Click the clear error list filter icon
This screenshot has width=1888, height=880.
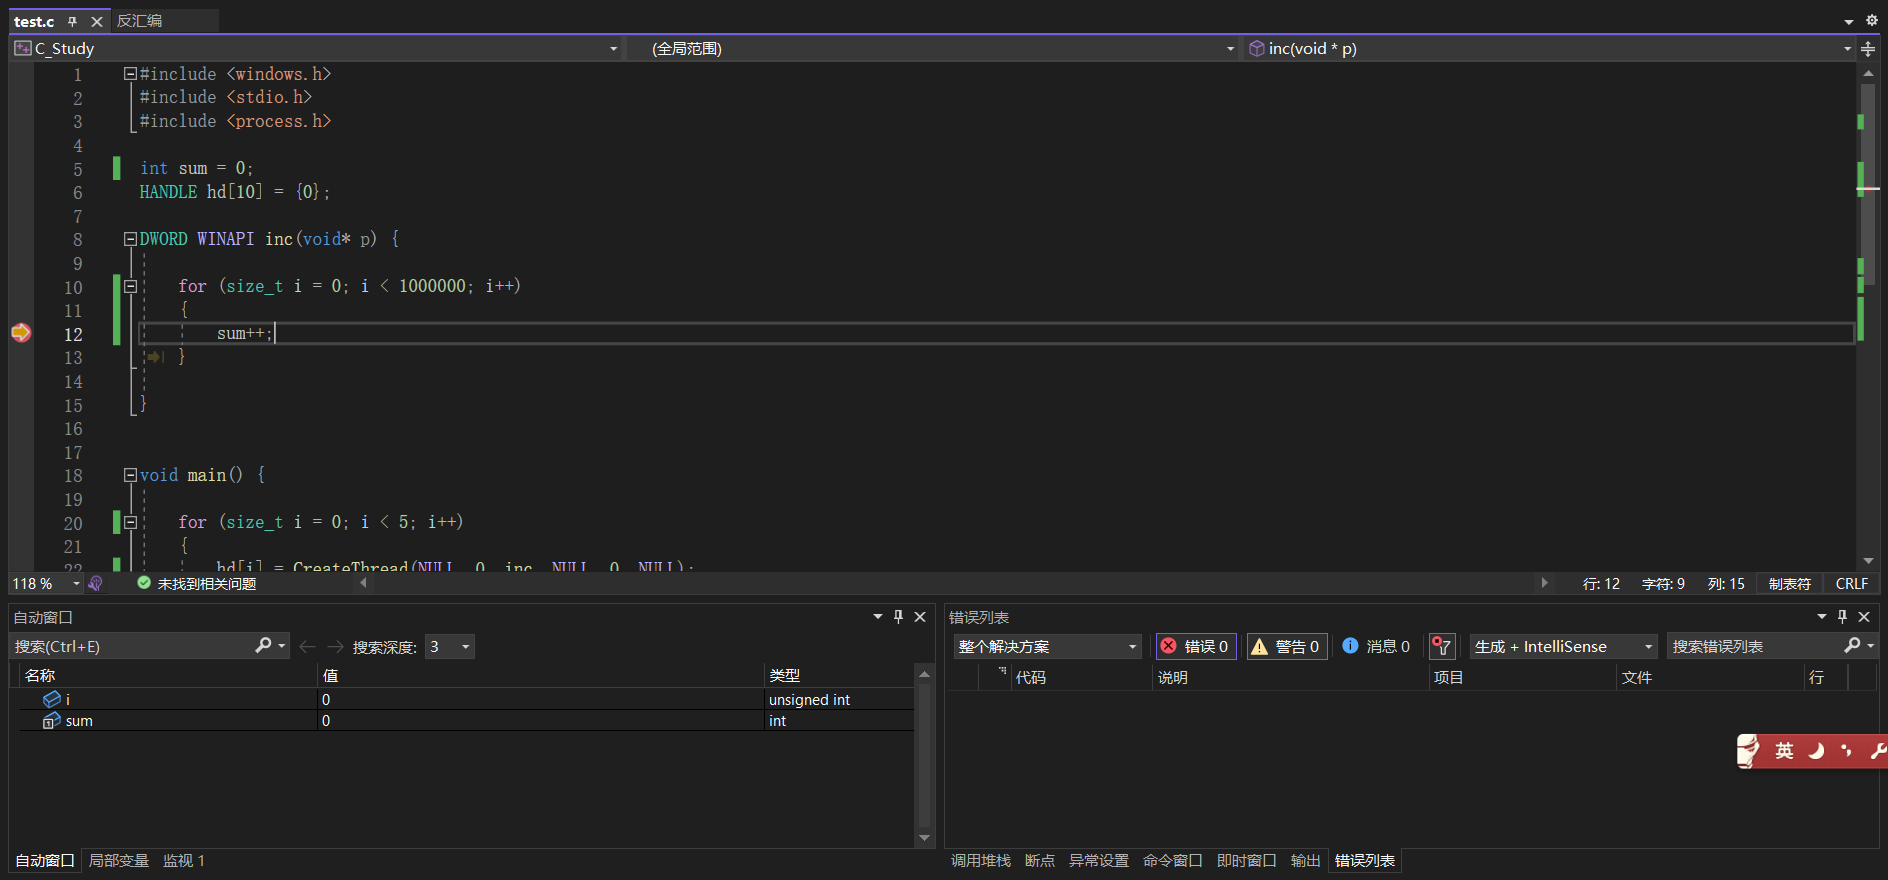pos(1441,647)
